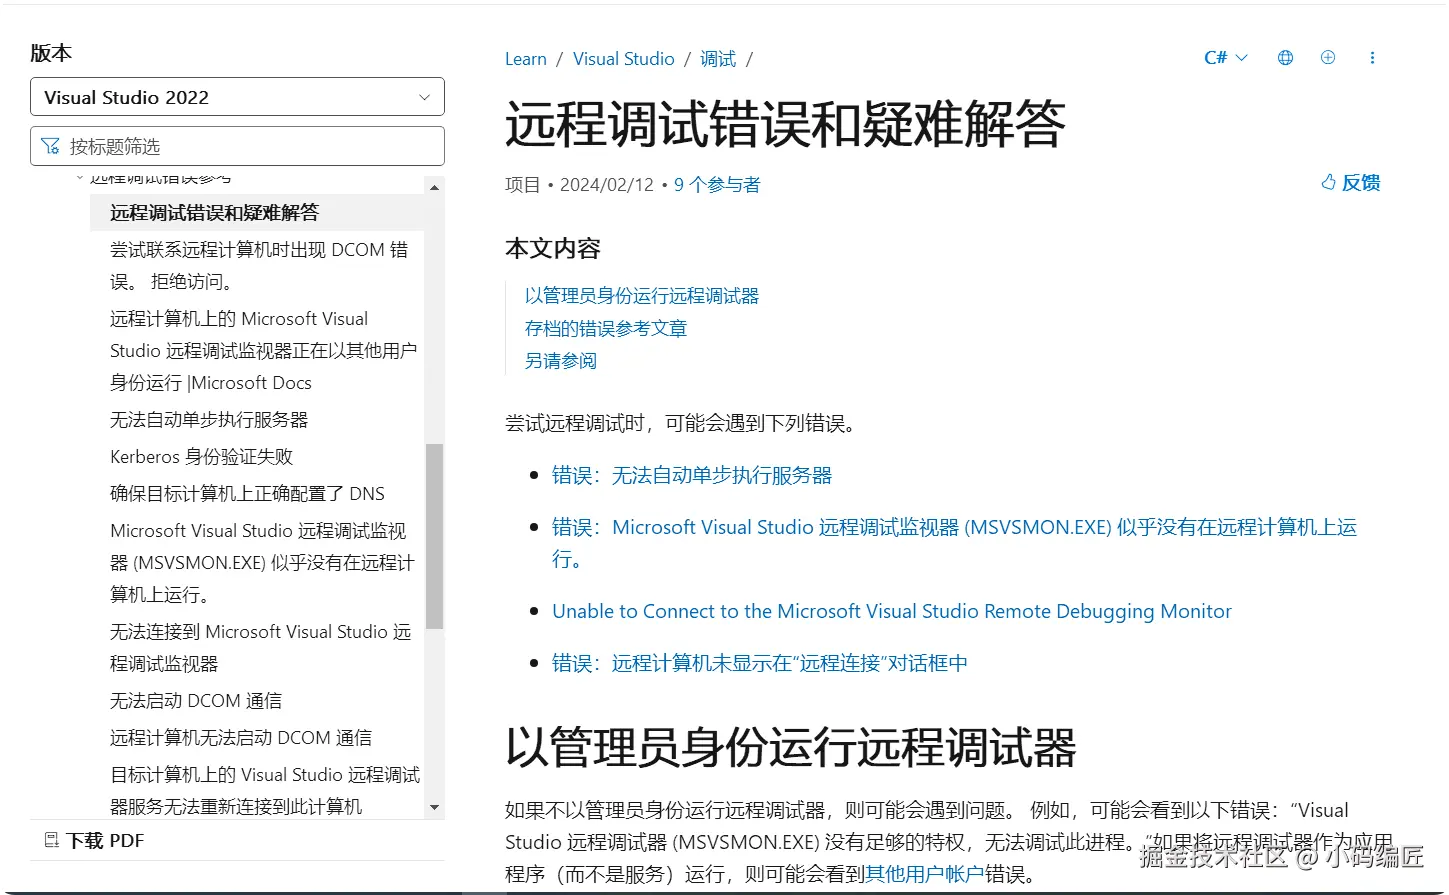Click the sidebar vertical scrollbar thumb
The width and height of the screenshot is (1449, 895).
coord(434,536)
